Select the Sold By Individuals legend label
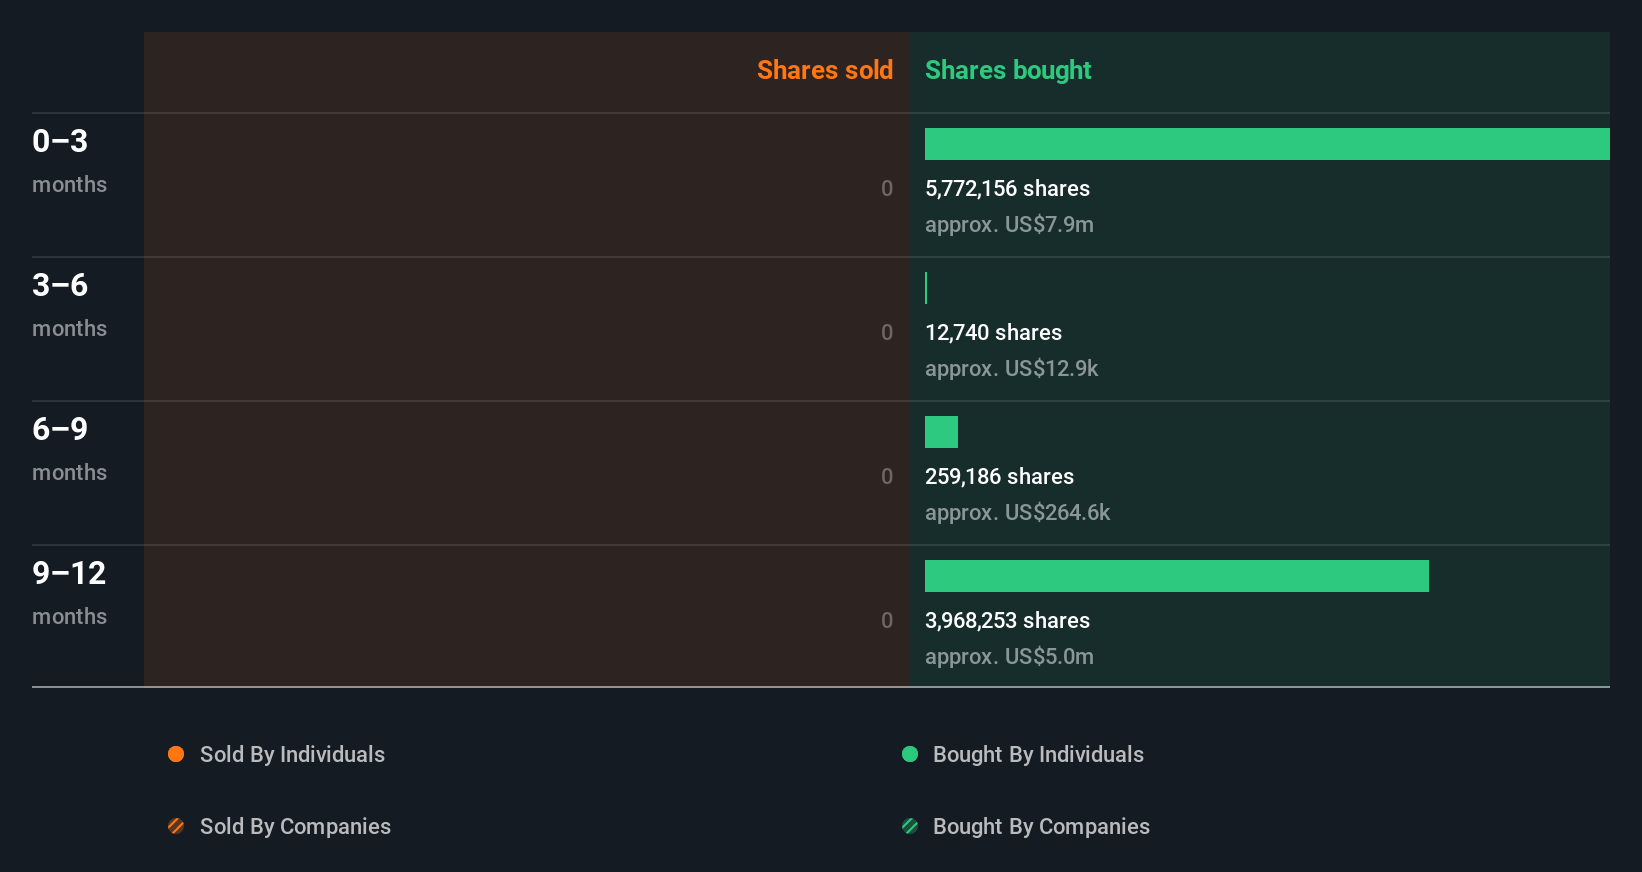 coord(292,755)
